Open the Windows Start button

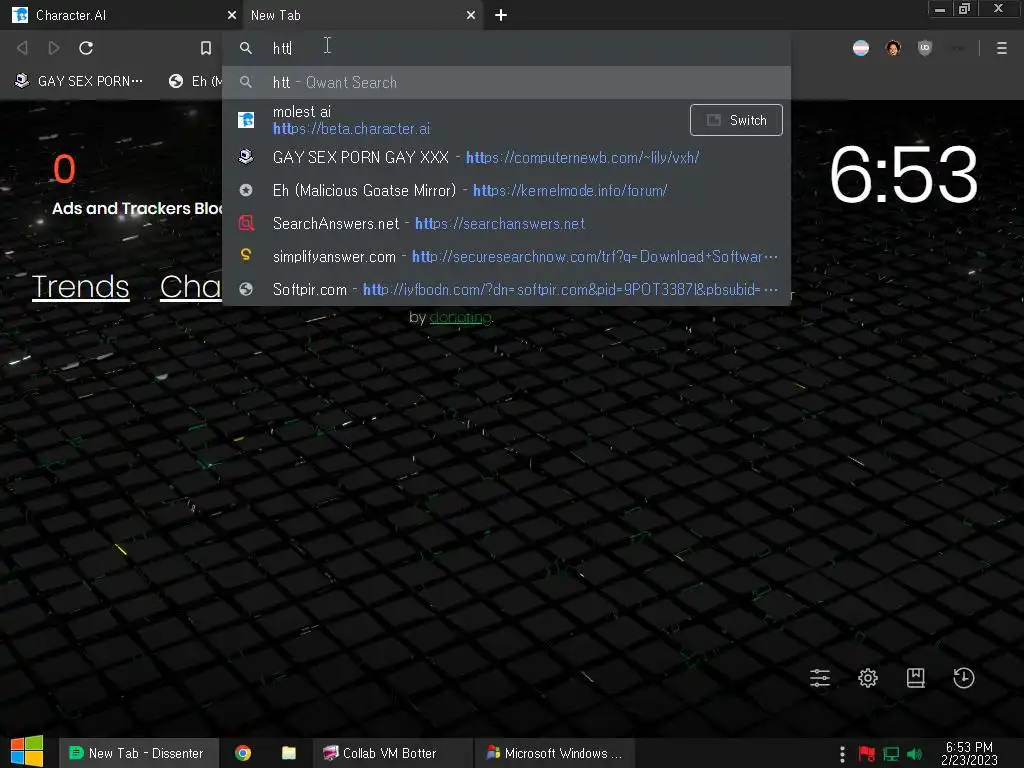pyautogui.click(x=27, y=752)
